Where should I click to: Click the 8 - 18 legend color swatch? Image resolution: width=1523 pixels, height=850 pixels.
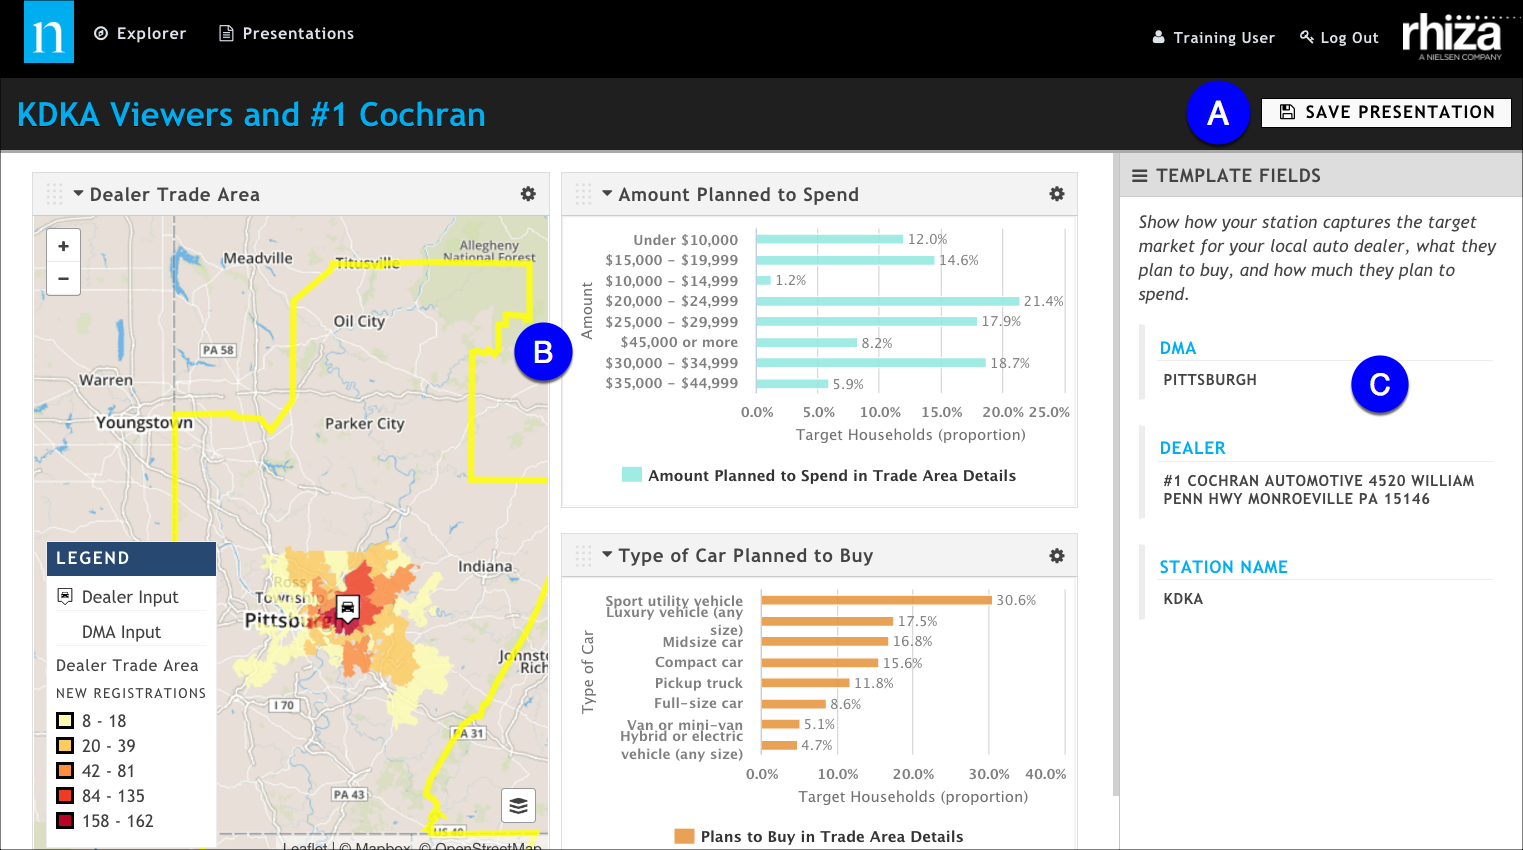65,721
